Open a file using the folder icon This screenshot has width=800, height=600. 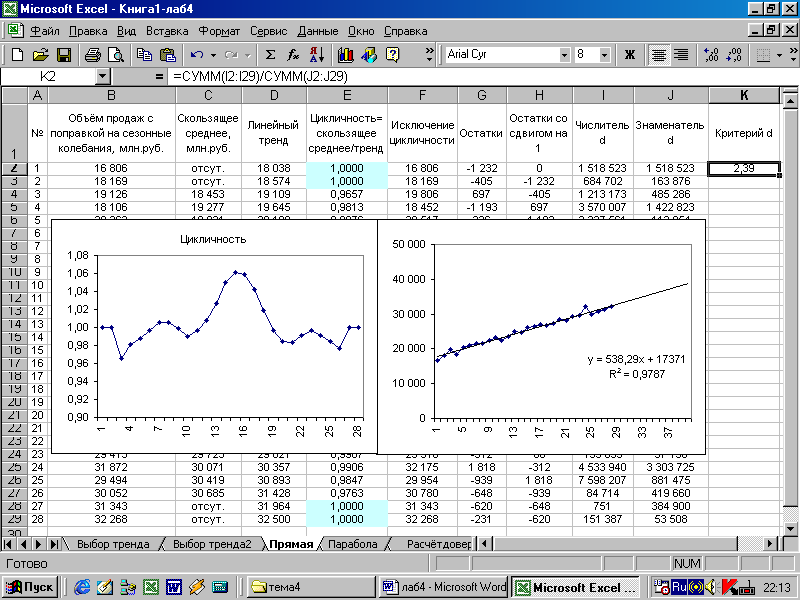pos(40,55)
